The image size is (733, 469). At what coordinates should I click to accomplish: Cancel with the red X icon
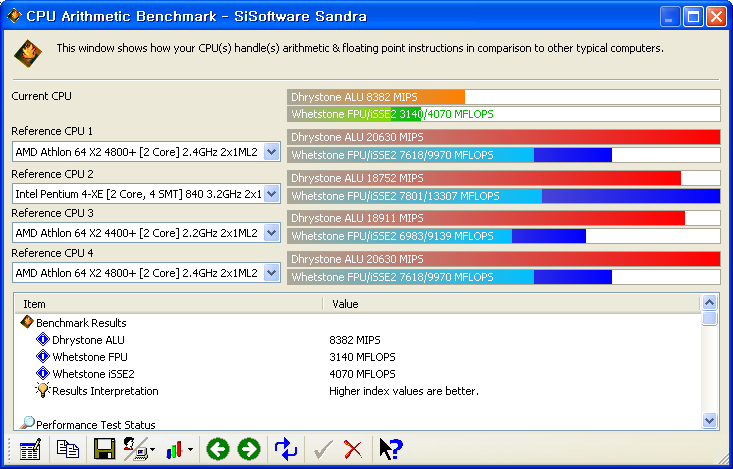coord(353,450)
